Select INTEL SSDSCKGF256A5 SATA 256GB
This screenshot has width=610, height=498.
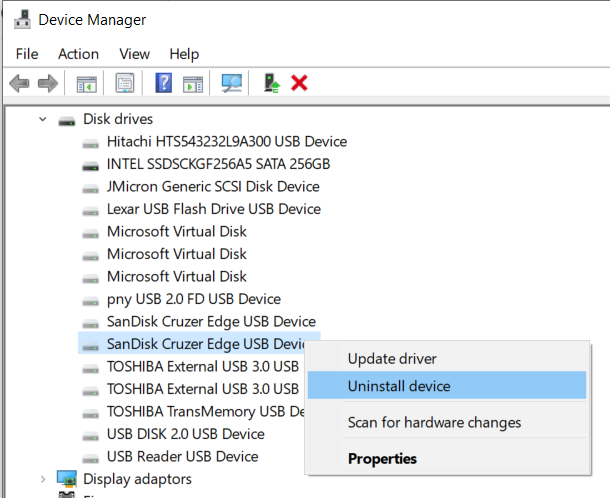pos(218,164)
